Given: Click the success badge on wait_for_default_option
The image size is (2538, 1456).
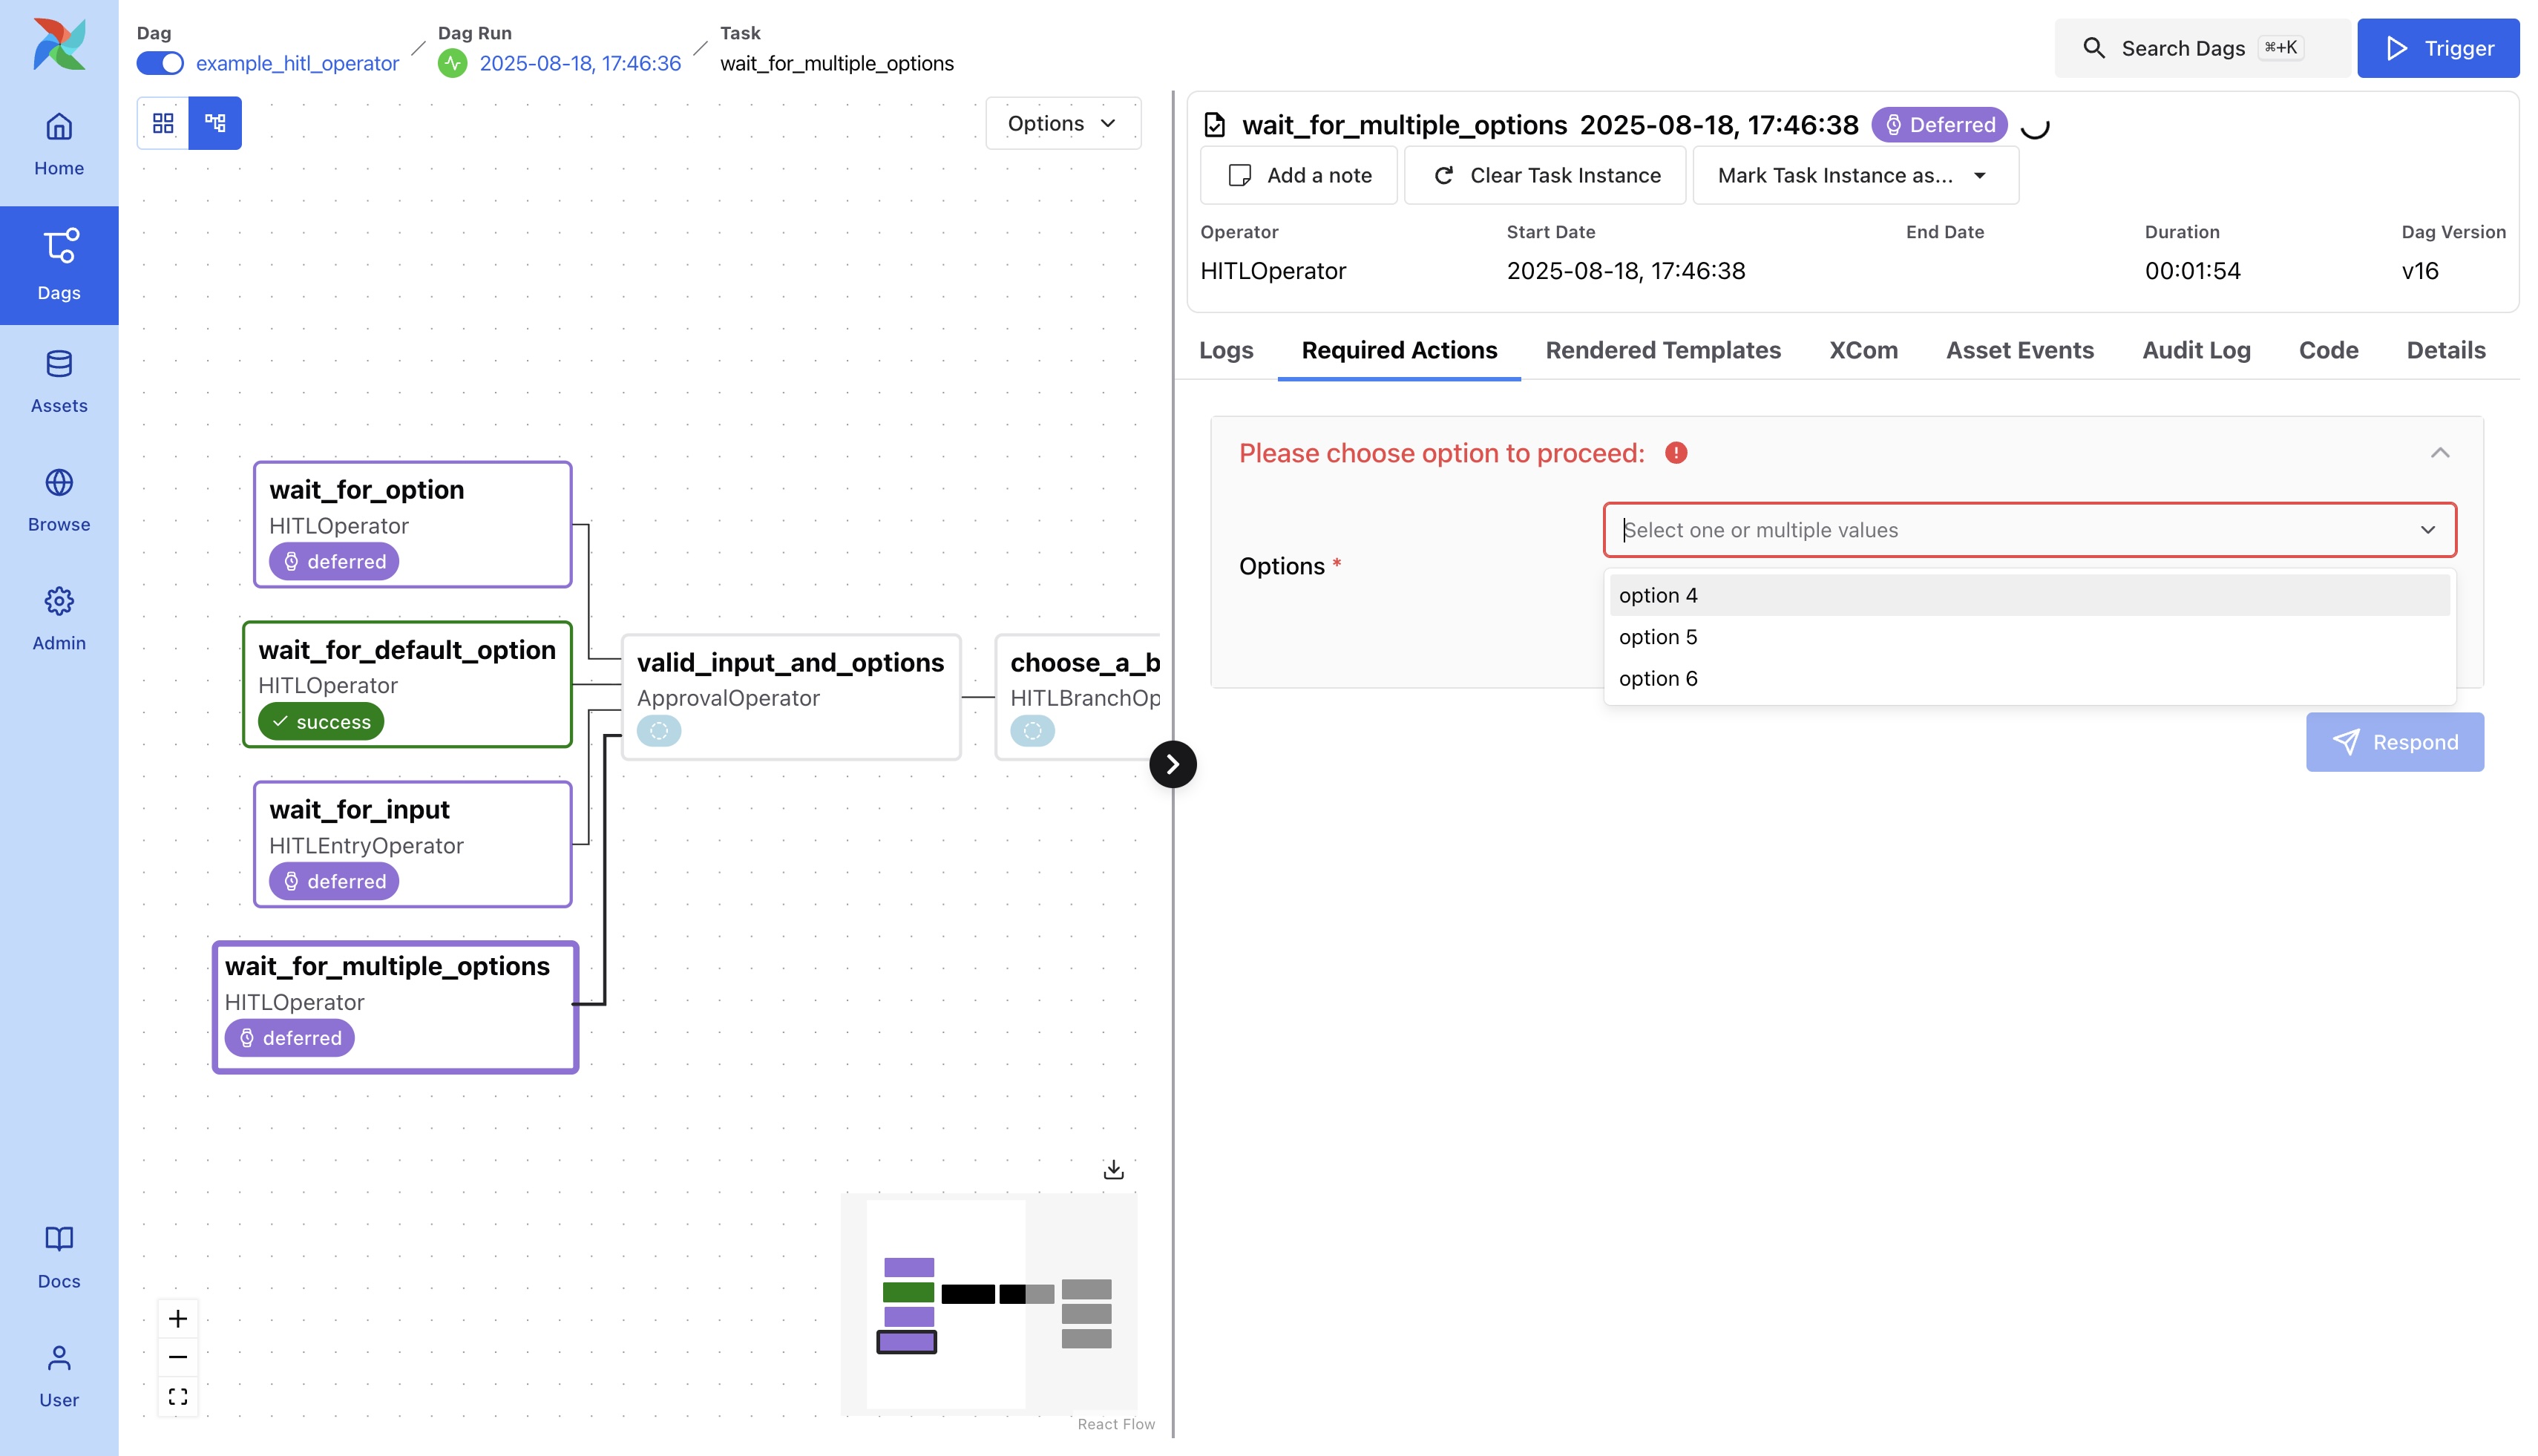Looking at the screenshot, I should pyautogui.click(x=321, y=721).
